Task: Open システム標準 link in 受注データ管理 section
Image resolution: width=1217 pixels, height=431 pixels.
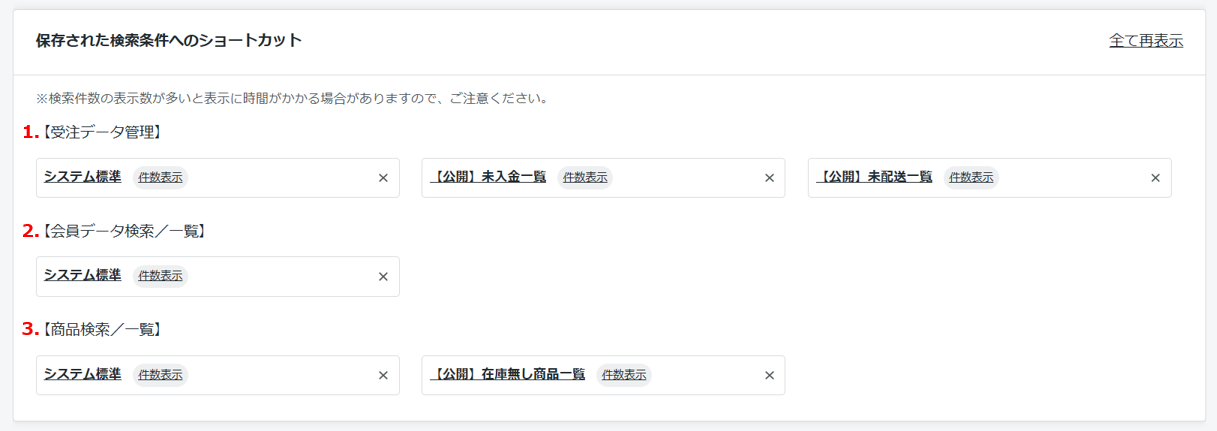Action: pyautogui.click(x=82, y=177)
